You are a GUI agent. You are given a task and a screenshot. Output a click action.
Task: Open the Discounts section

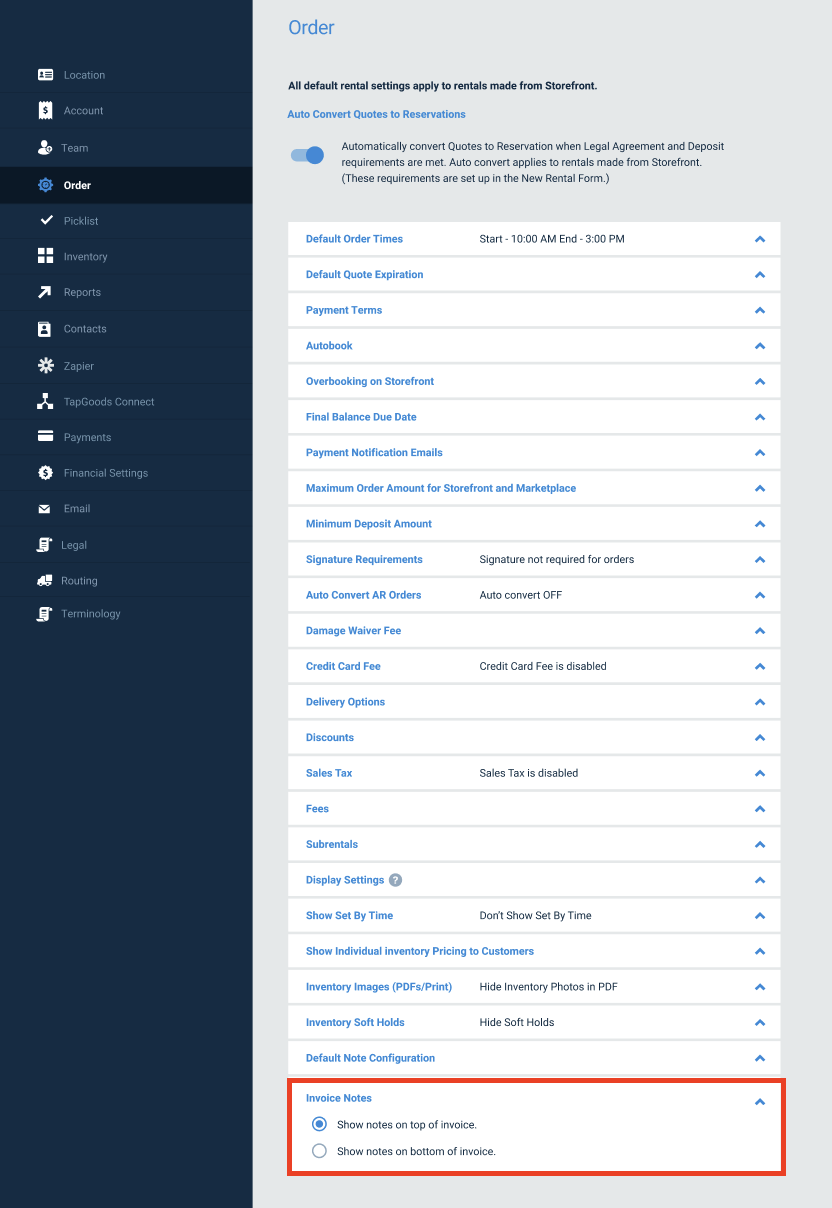tap(534, 738)
